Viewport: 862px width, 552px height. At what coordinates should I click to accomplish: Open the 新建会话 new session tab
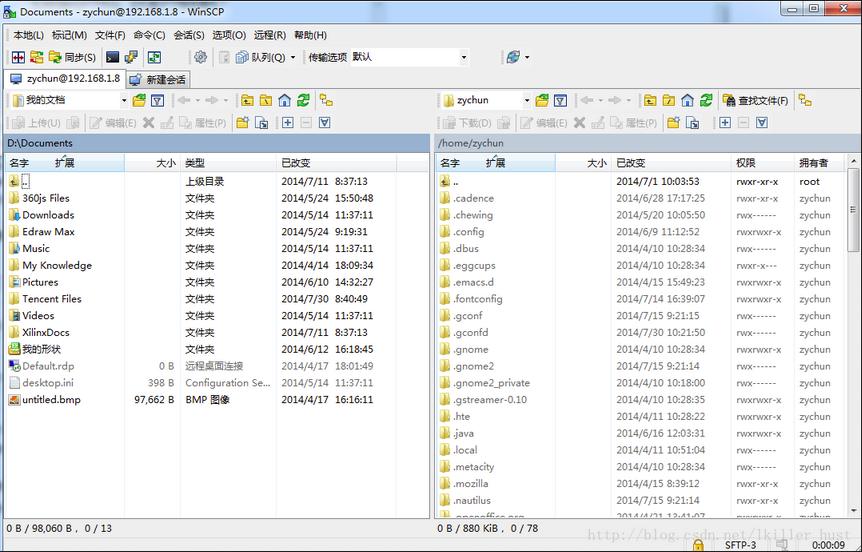158,80
